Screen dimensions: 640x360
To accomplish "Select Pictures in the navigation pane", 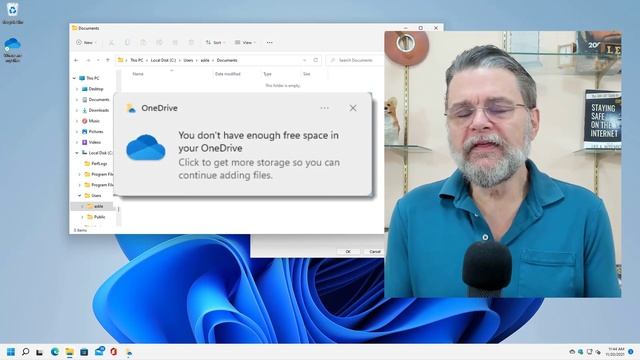I will pyautogui.click(x=93, y=131).
